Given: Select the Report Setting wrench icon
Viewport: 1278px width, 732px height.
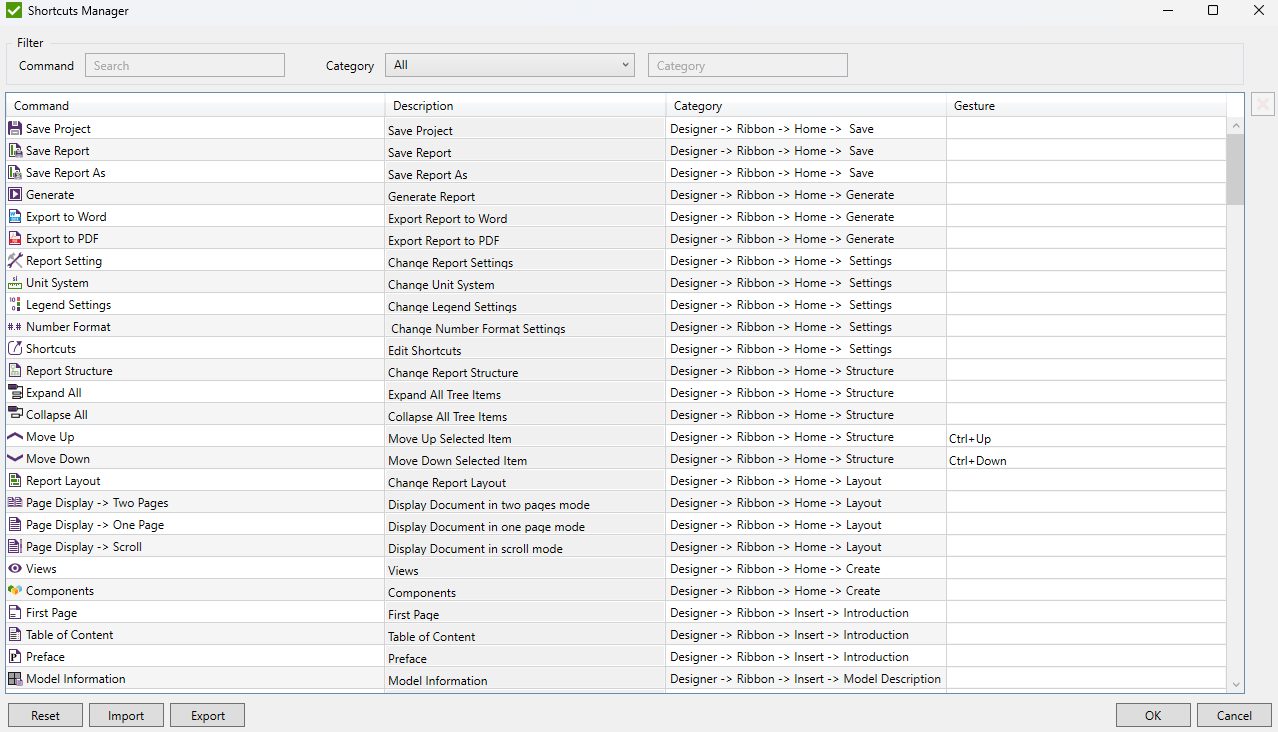Looking at the screenshot, I should click(14, 260).
